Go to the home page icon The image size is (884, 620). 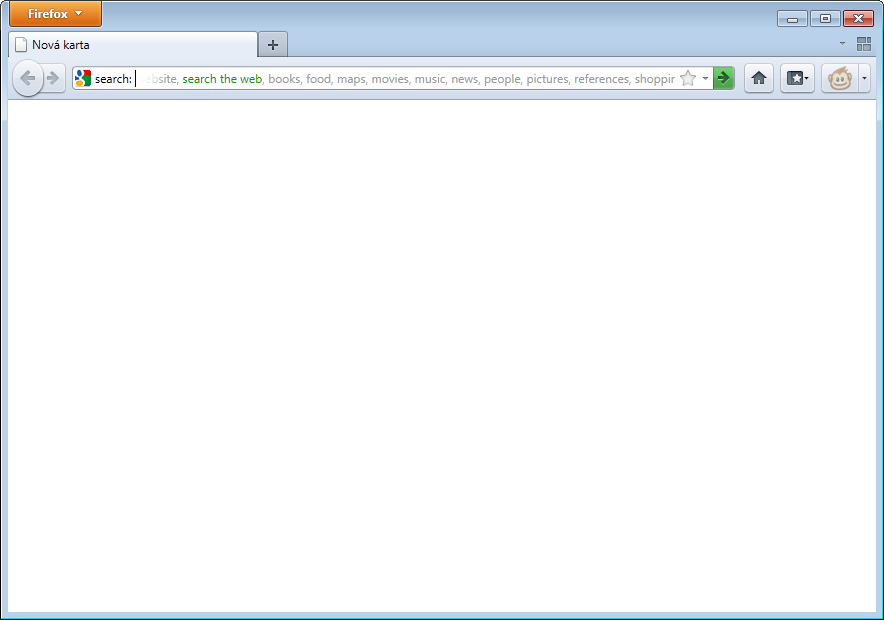(x=759, y=78)
